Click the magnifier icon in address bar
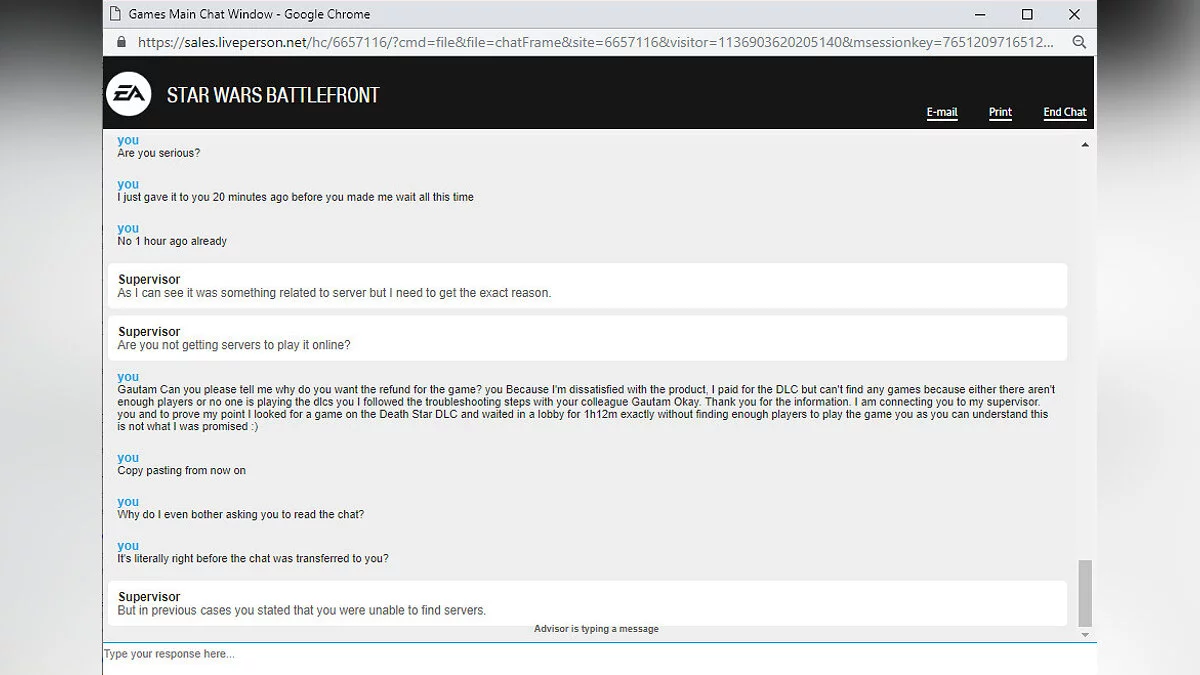This screenshot has width=1200, height=675. [1079, 42]
